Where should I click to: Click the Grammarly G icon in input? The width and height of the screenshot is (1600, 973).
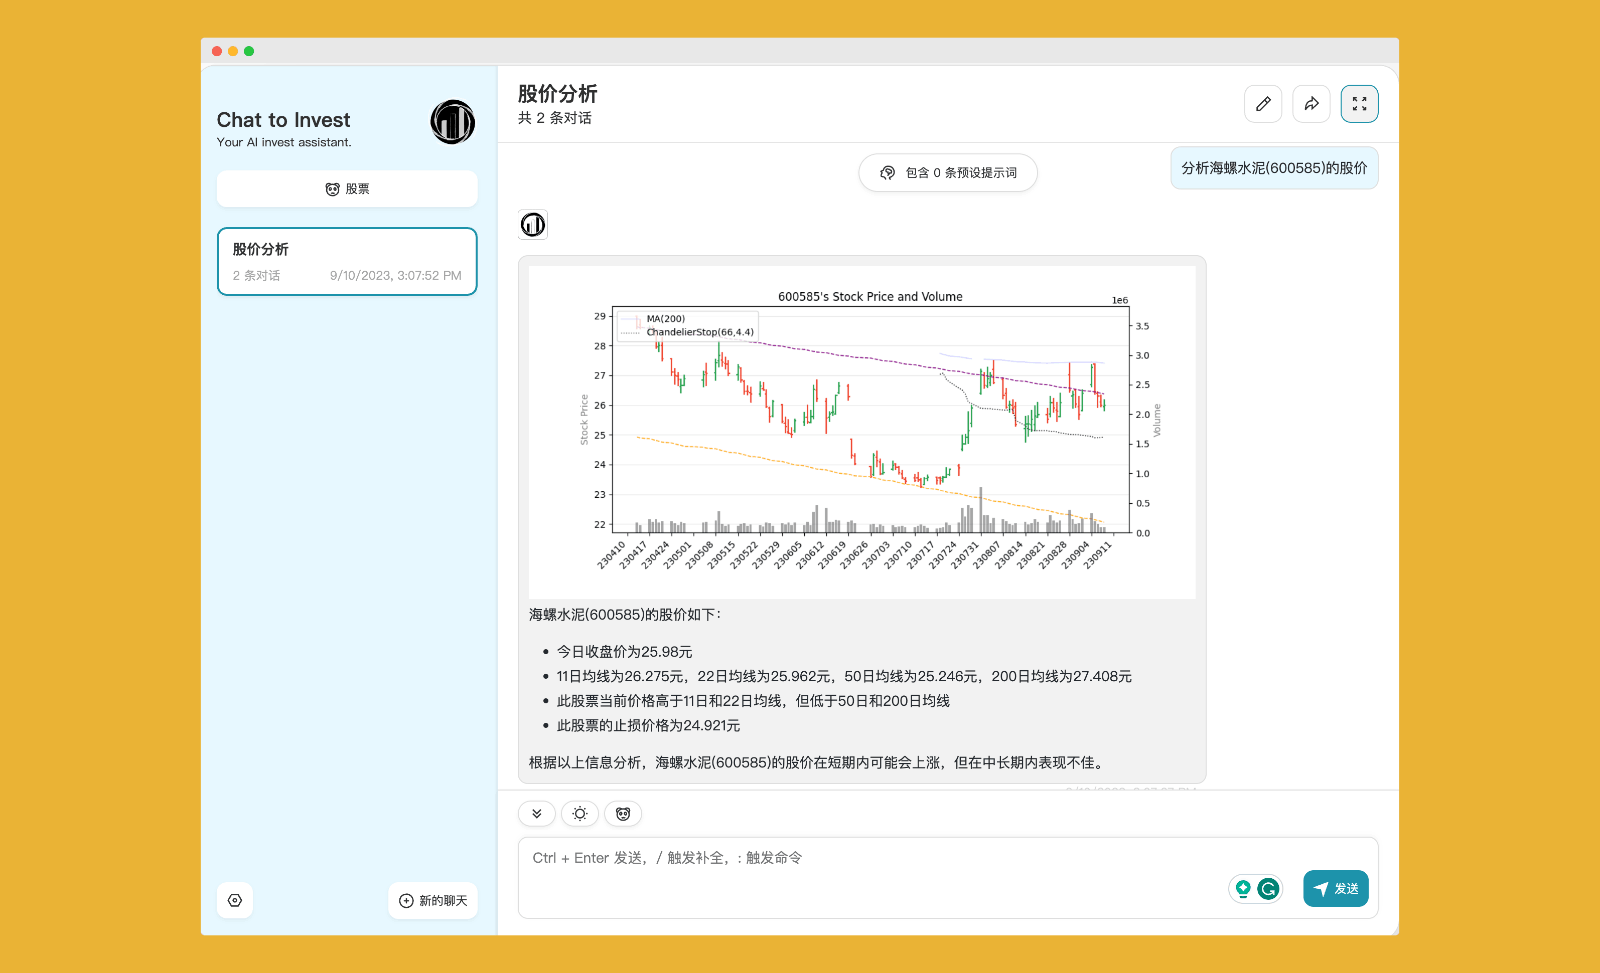coord(1268,888)
